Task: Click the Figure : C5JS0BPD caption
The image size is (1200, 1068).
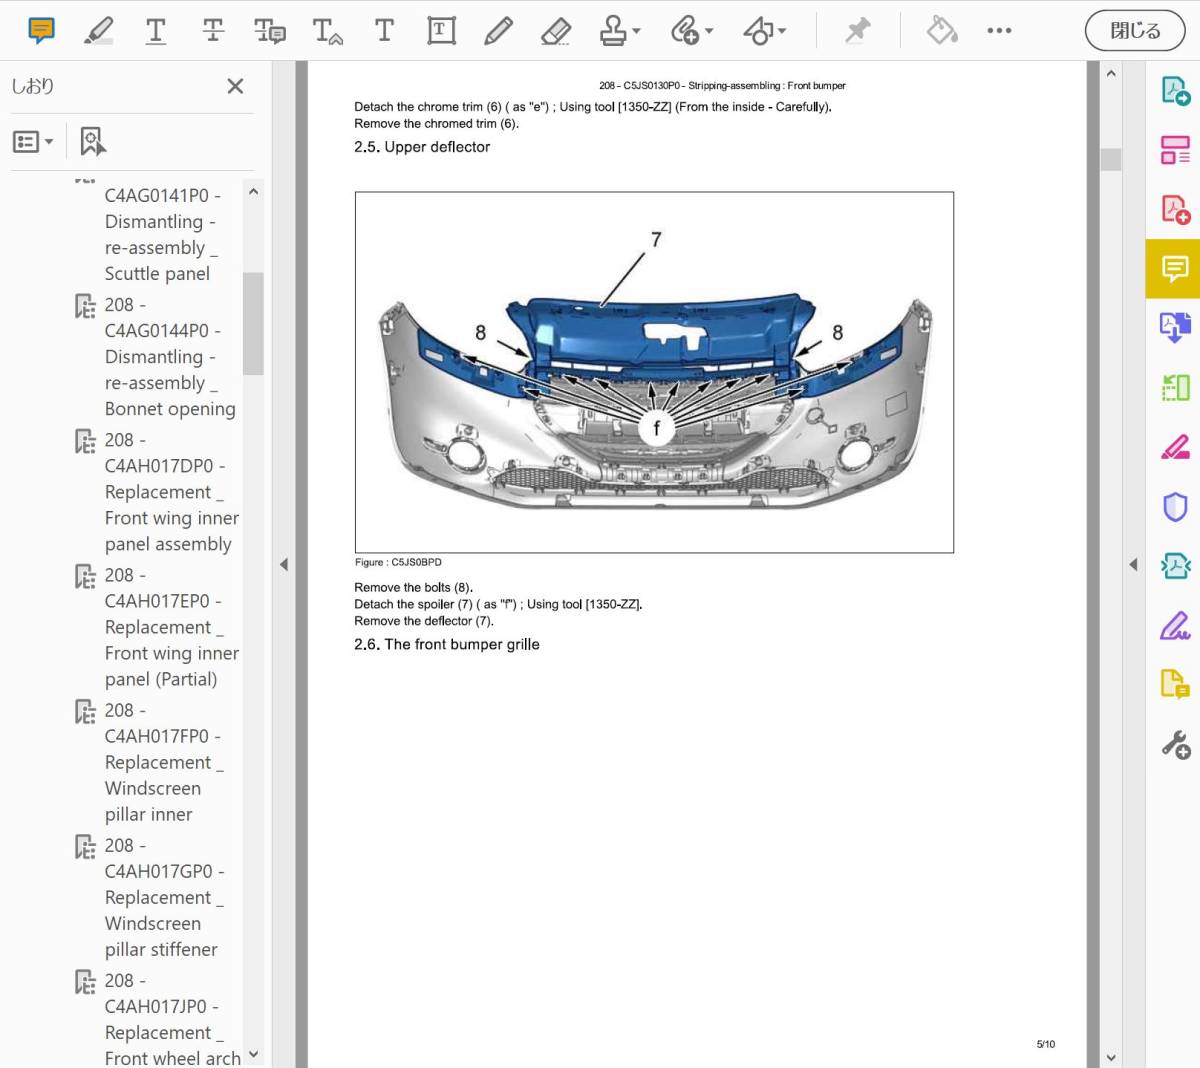Action: (x=398, y=562)
